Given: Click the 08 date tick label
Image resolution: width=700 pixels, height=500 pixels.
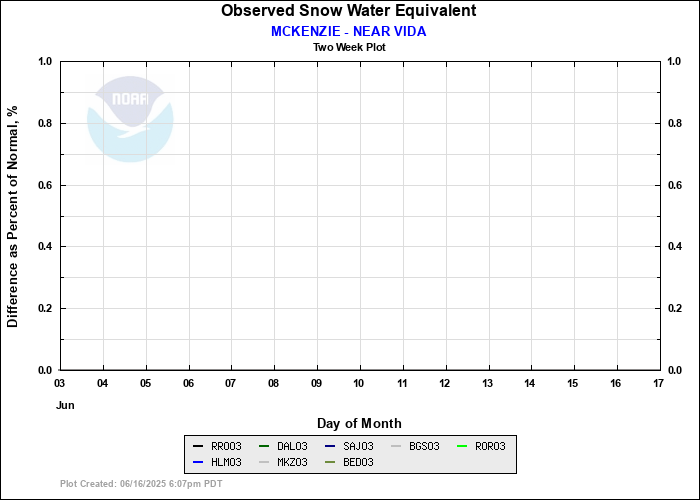Looking at the screenshot, I should click(273, 383).
